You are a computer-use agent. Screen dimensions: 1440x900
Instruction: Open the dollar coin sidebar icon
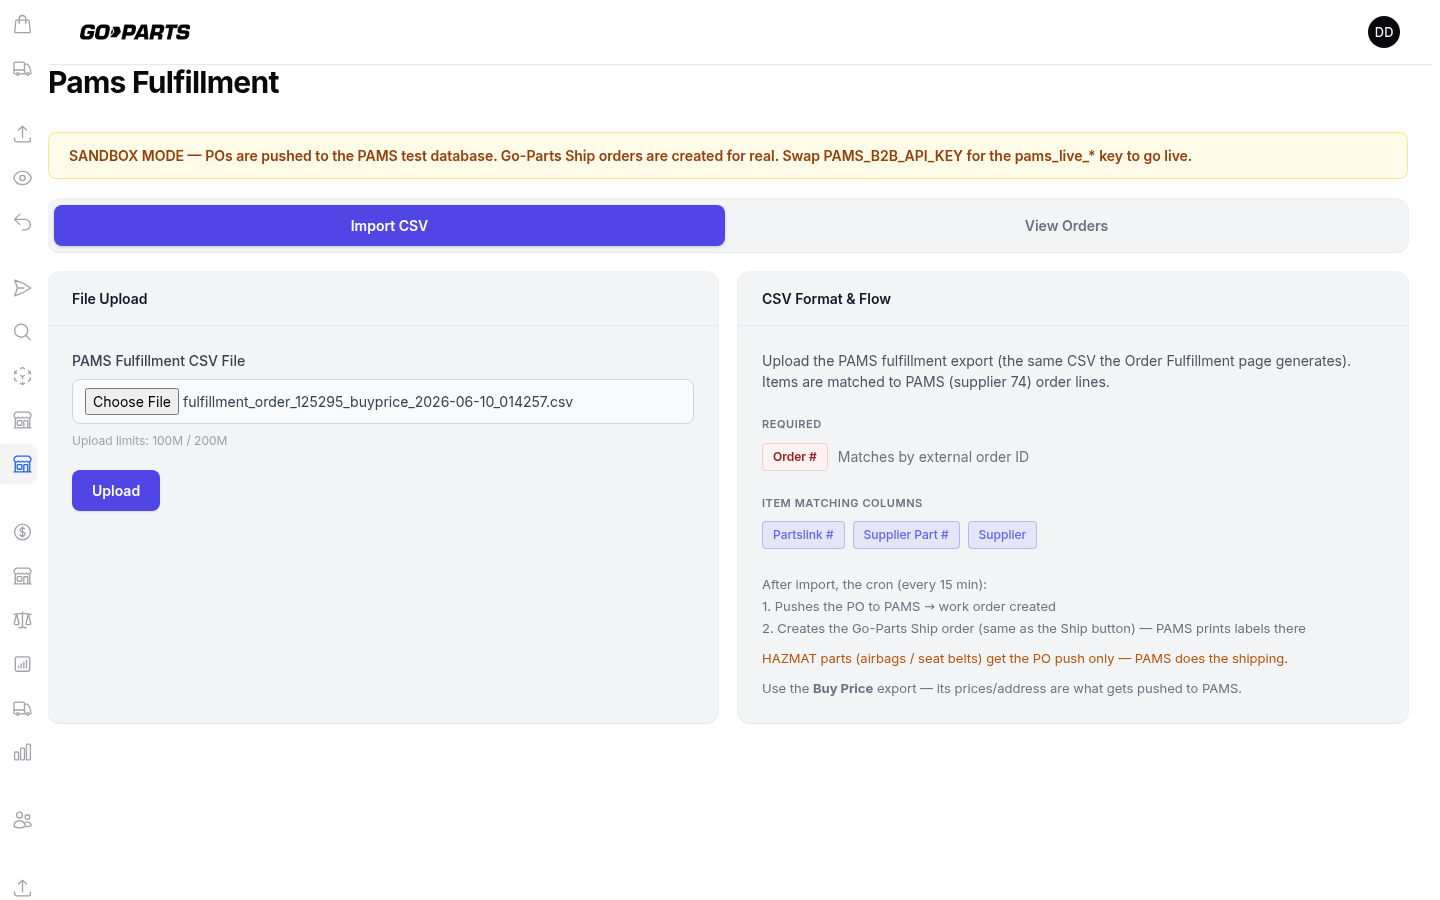click(x=22, y=532)
